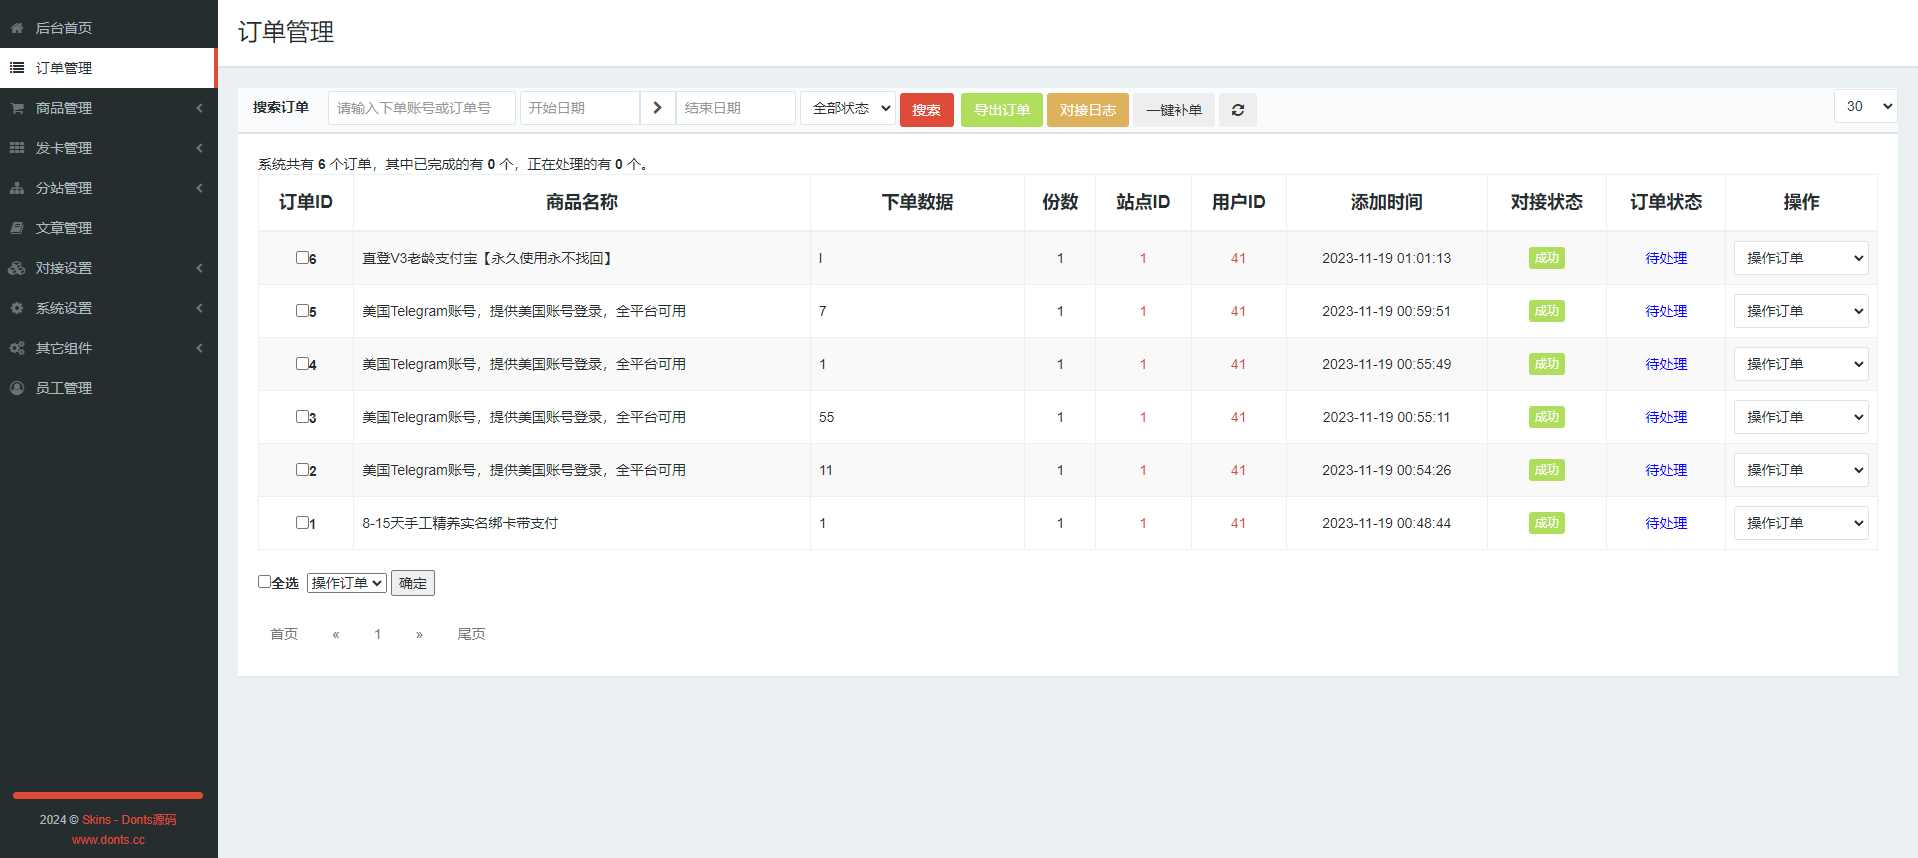Image resolution: width=1918 pixels, height=858 pixels.
Task: Click the gear icon beside 系统设置
Action: 17,308
